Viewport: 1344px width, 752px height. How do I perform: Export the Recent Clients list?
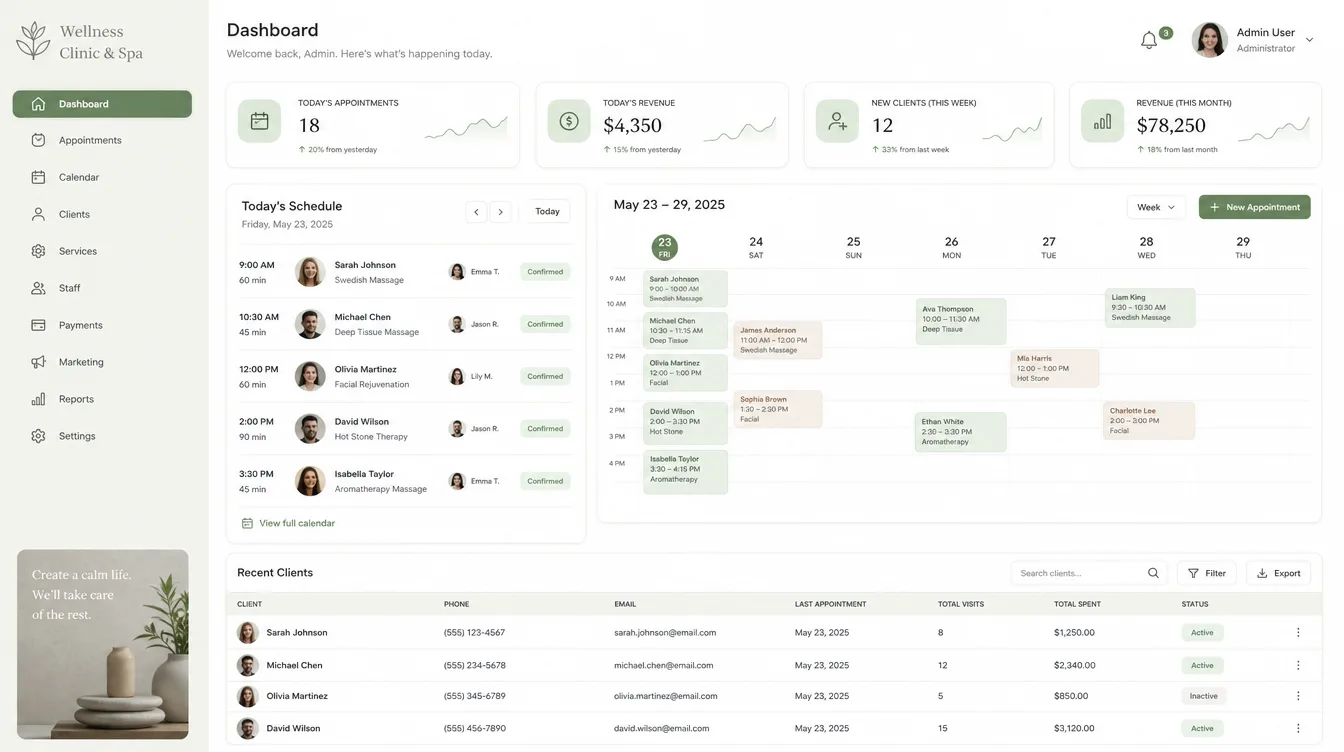1278,573
